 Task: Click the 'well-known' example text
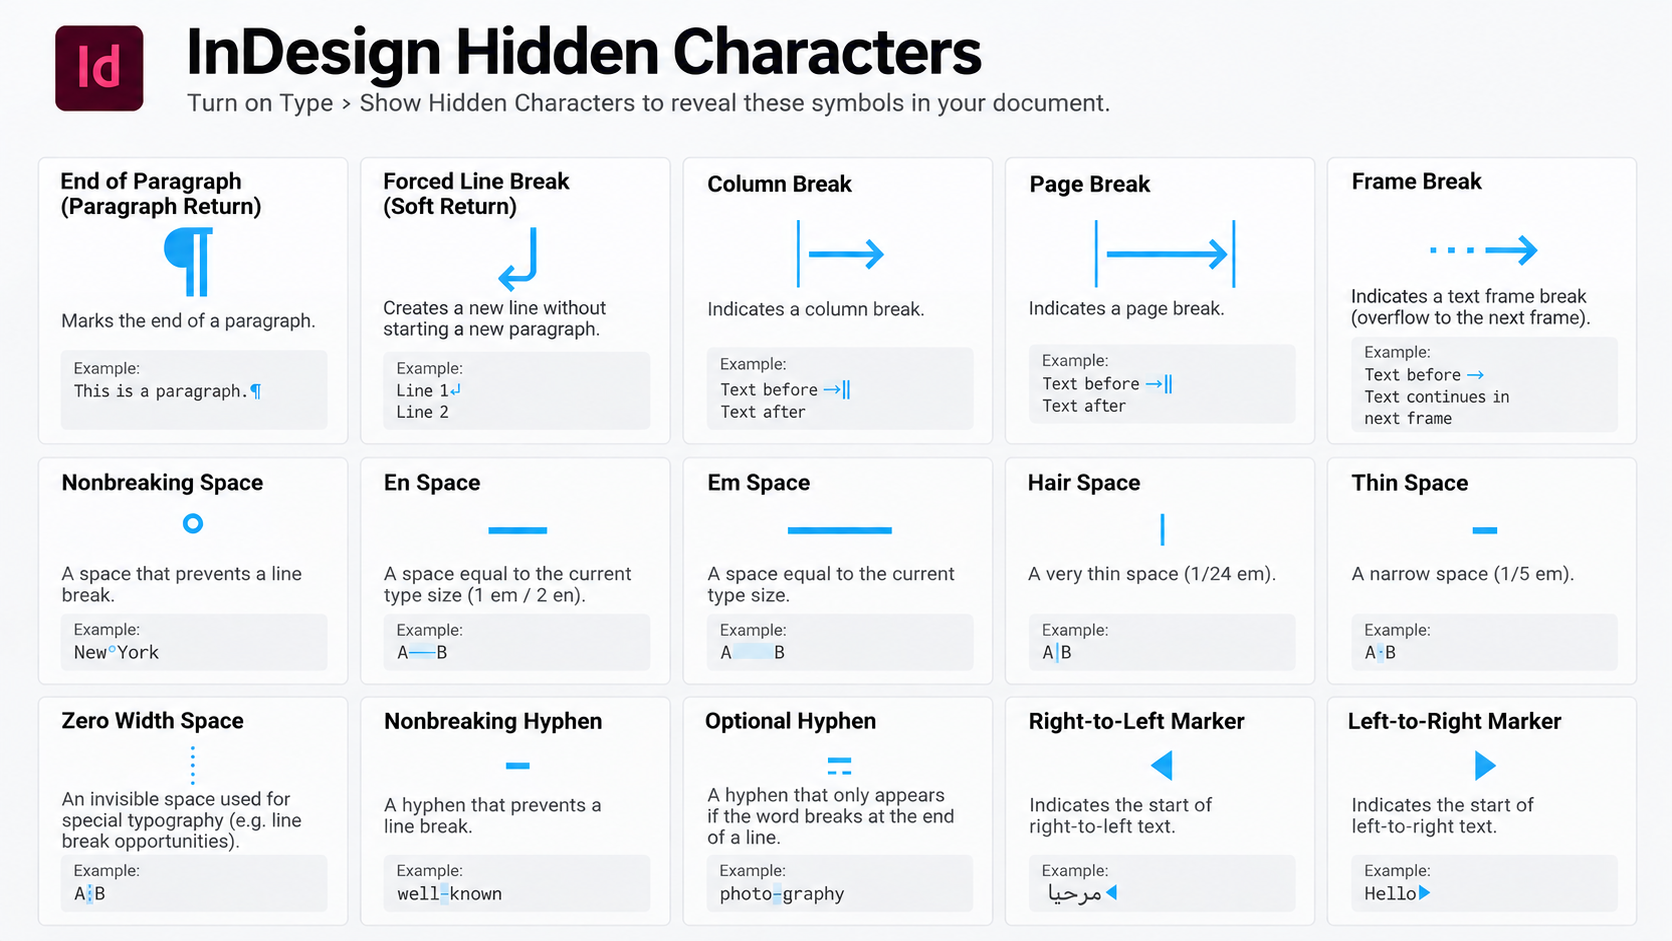[449, 894]
